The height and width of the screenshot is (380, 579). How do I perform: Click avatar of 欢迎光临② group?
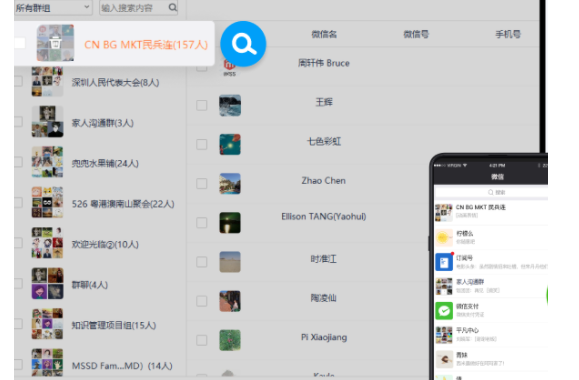47,243
